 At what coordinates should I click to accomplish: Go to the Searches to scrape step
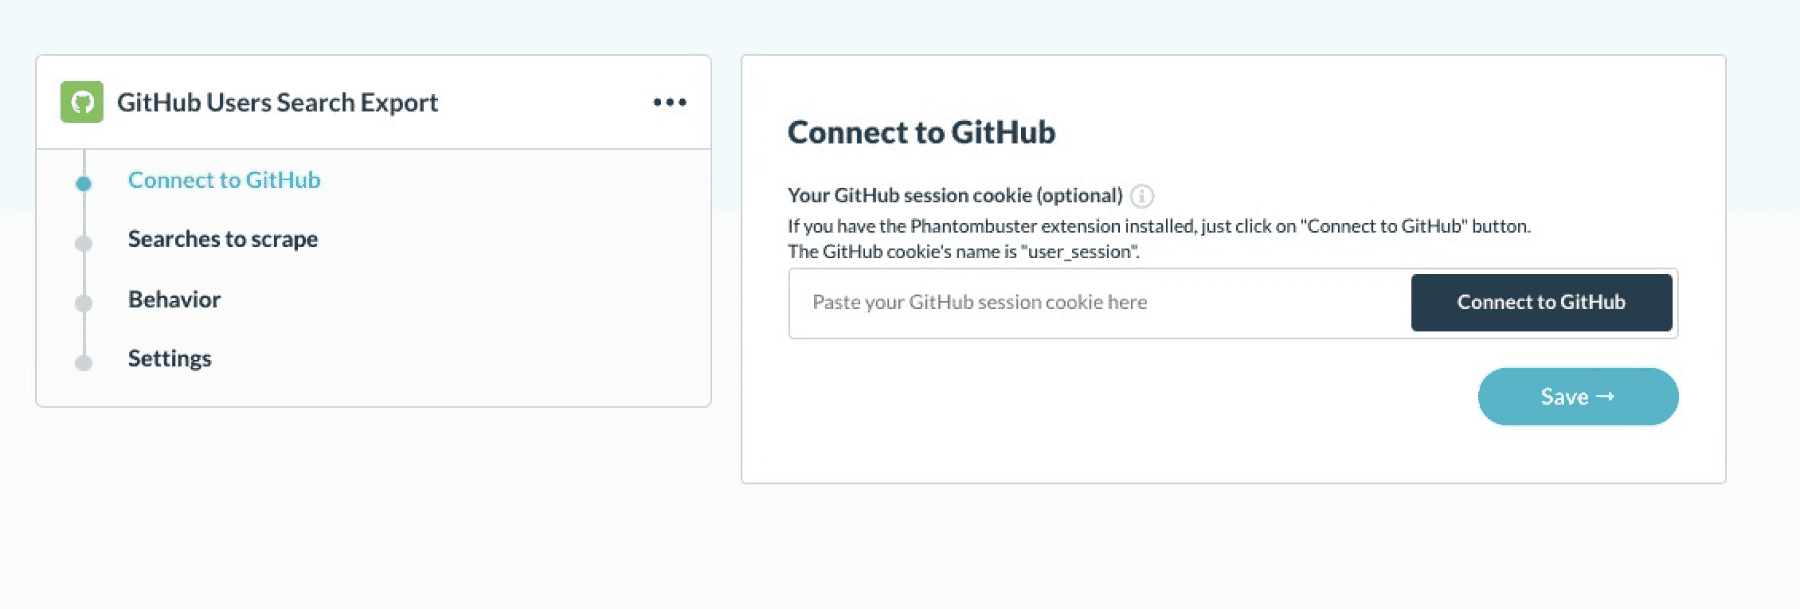(x=223, y=239)
